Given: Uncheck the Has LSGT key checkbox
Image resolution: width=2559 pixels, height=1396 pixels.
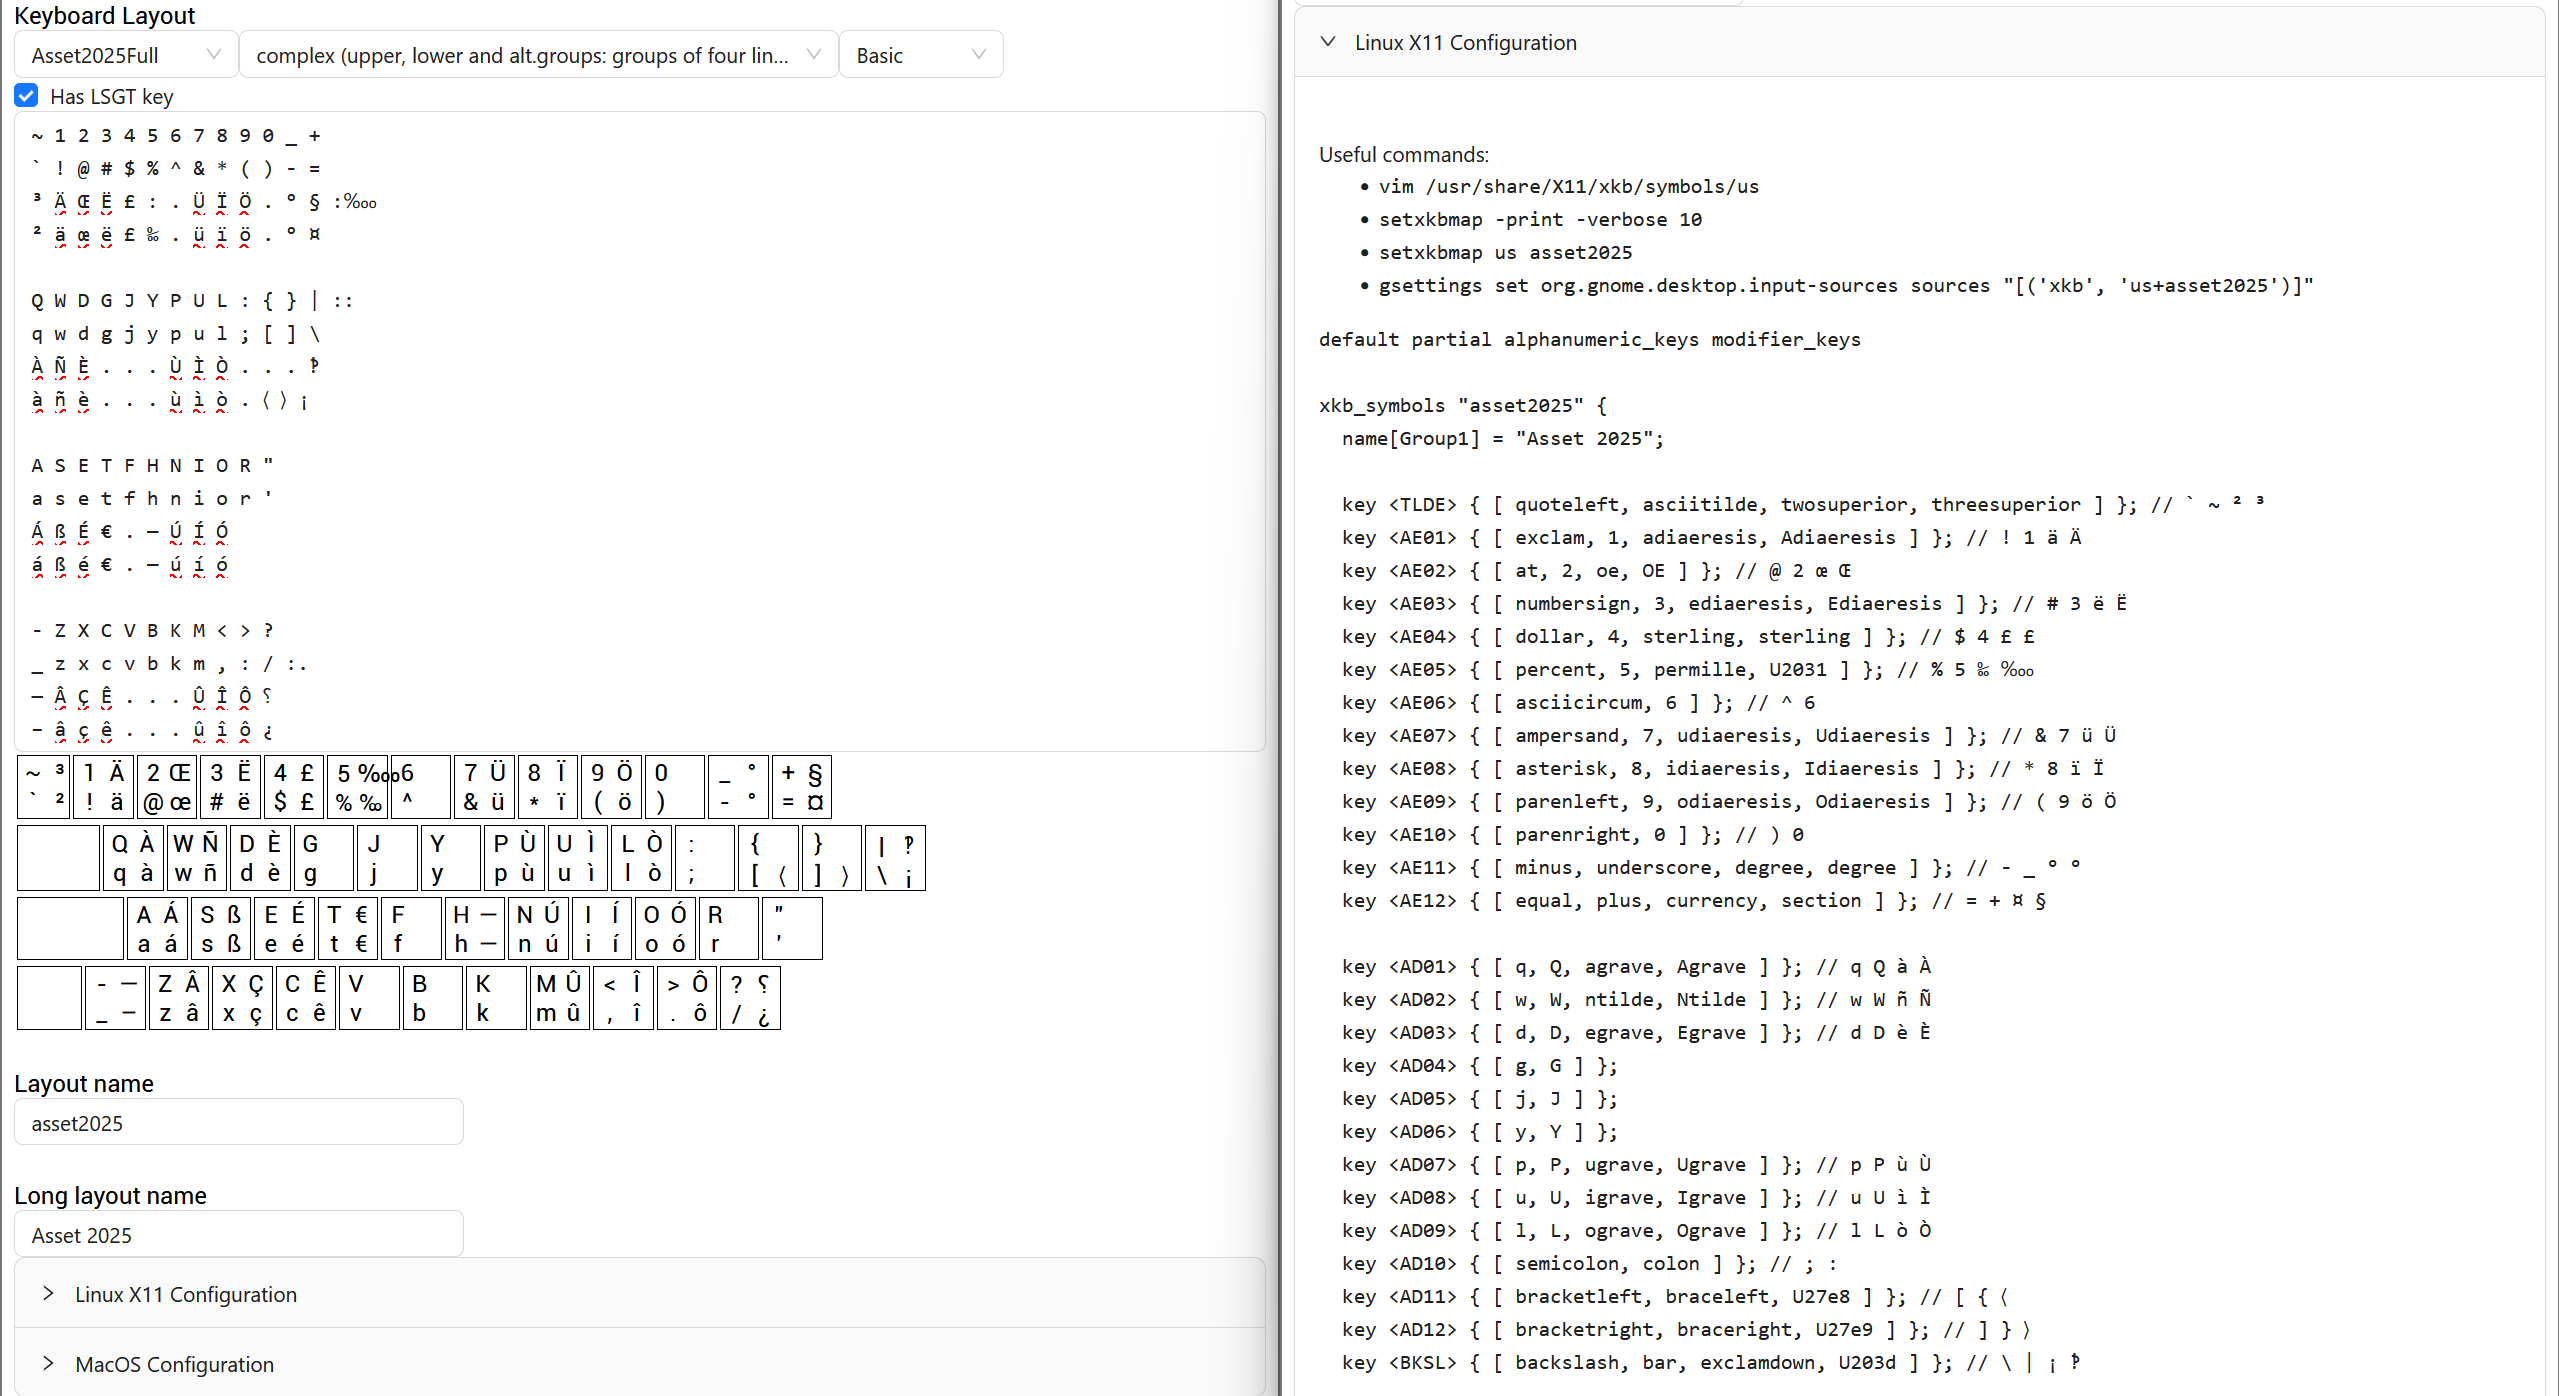Looking at the screenshot, I should click(x=26, y=96).
